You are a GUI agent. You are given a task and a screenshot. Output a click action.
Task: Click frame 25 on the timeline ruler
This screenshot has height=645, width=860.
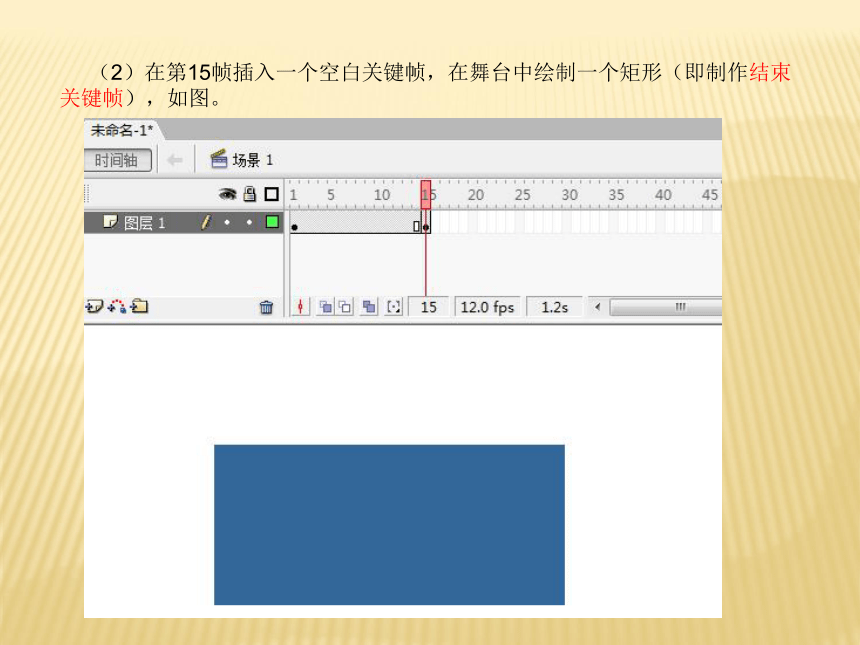[x=522, y=195]
